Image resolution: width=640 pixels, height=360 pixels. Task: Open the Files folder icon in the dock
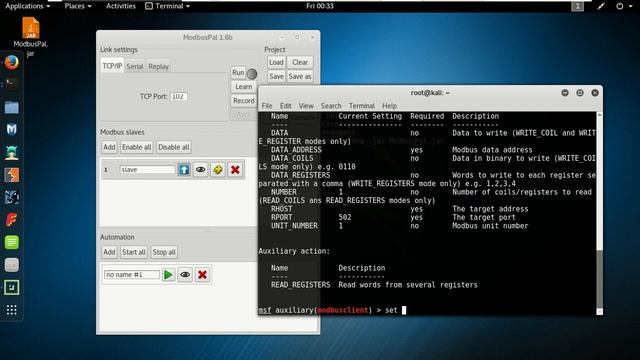(x=11, y=107)
